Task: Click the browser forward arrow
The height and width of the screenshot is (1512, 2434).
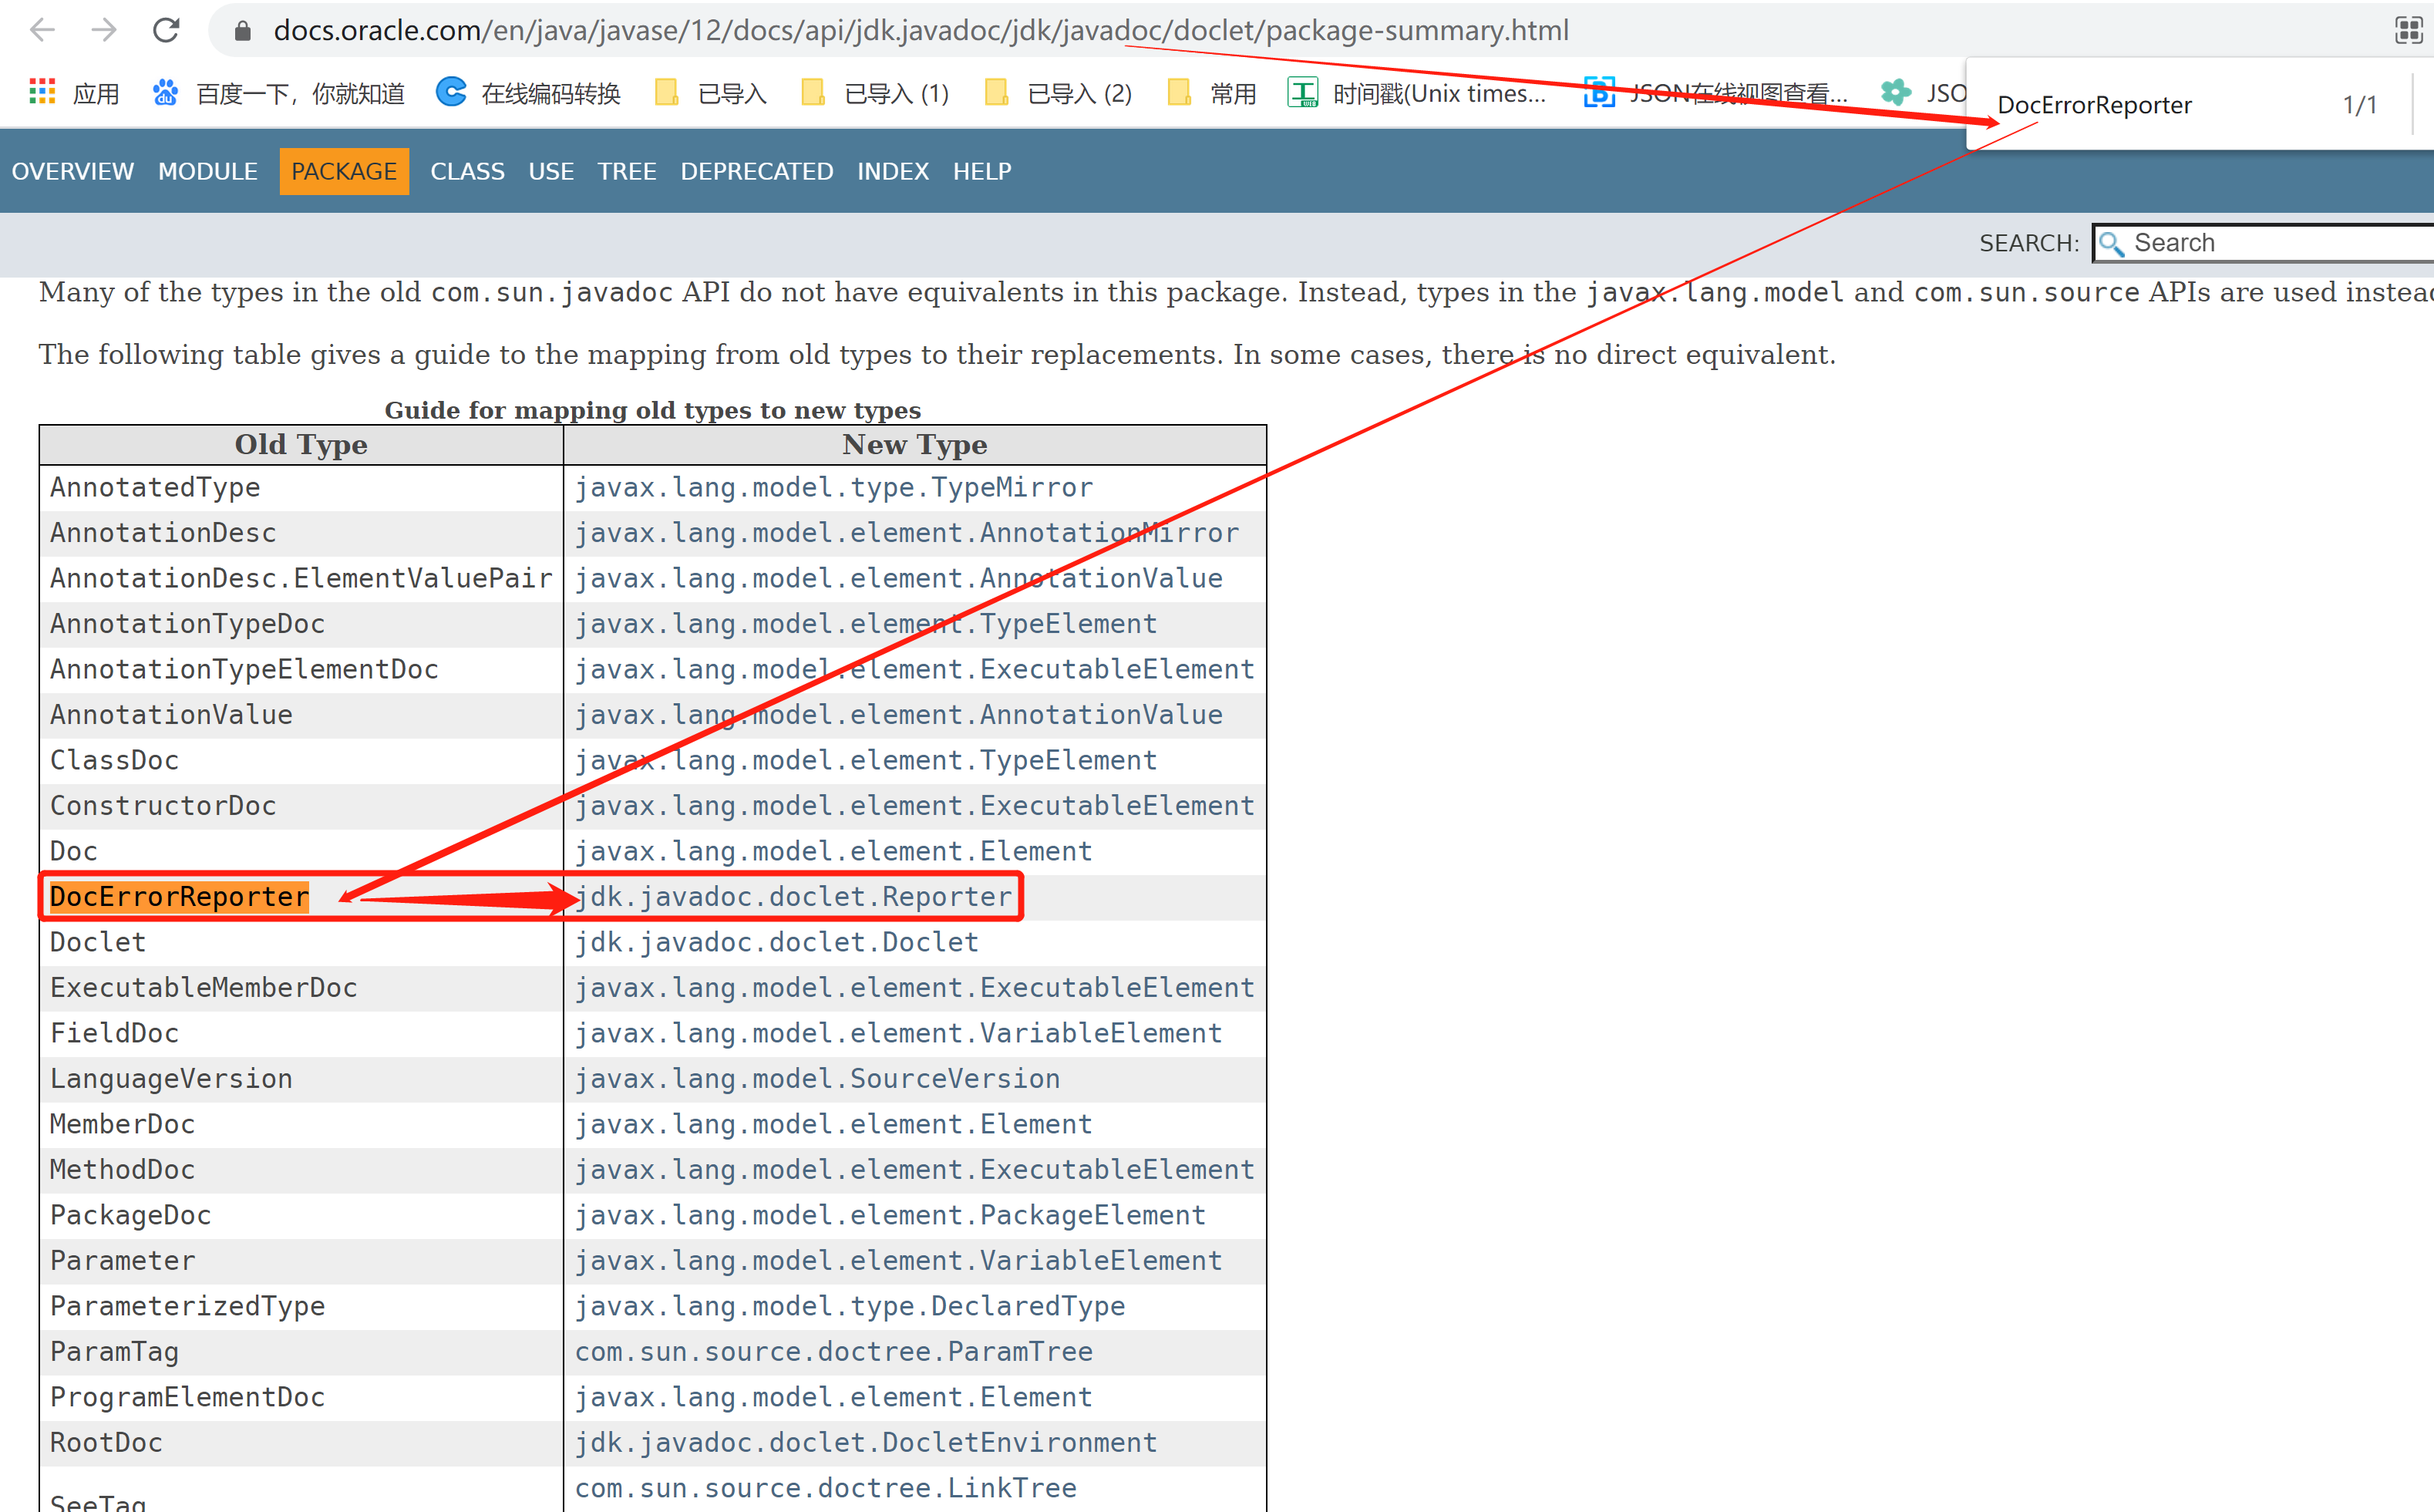Action: coord(104,30)
